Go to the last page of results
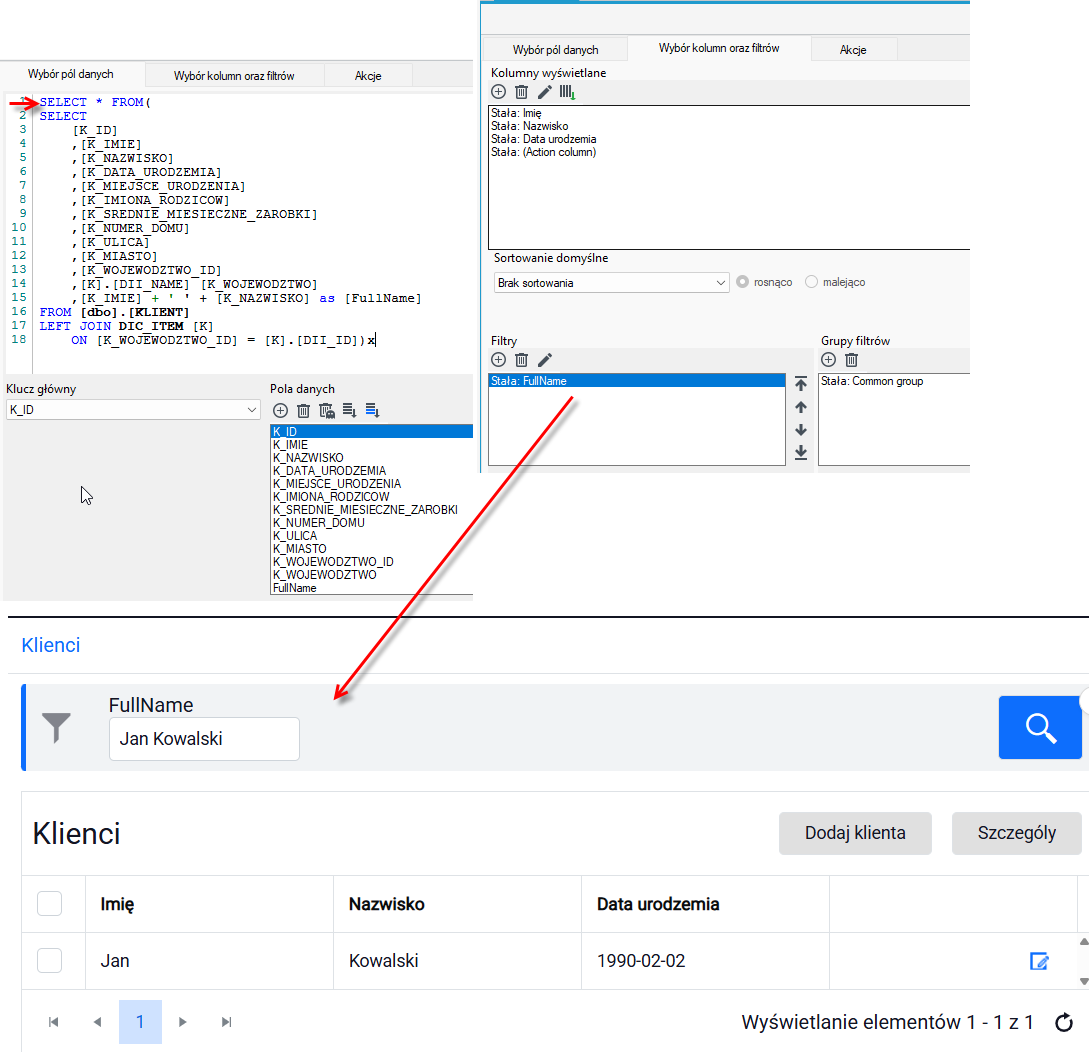The image size is (1089, 1053). tap(226, 1022)
